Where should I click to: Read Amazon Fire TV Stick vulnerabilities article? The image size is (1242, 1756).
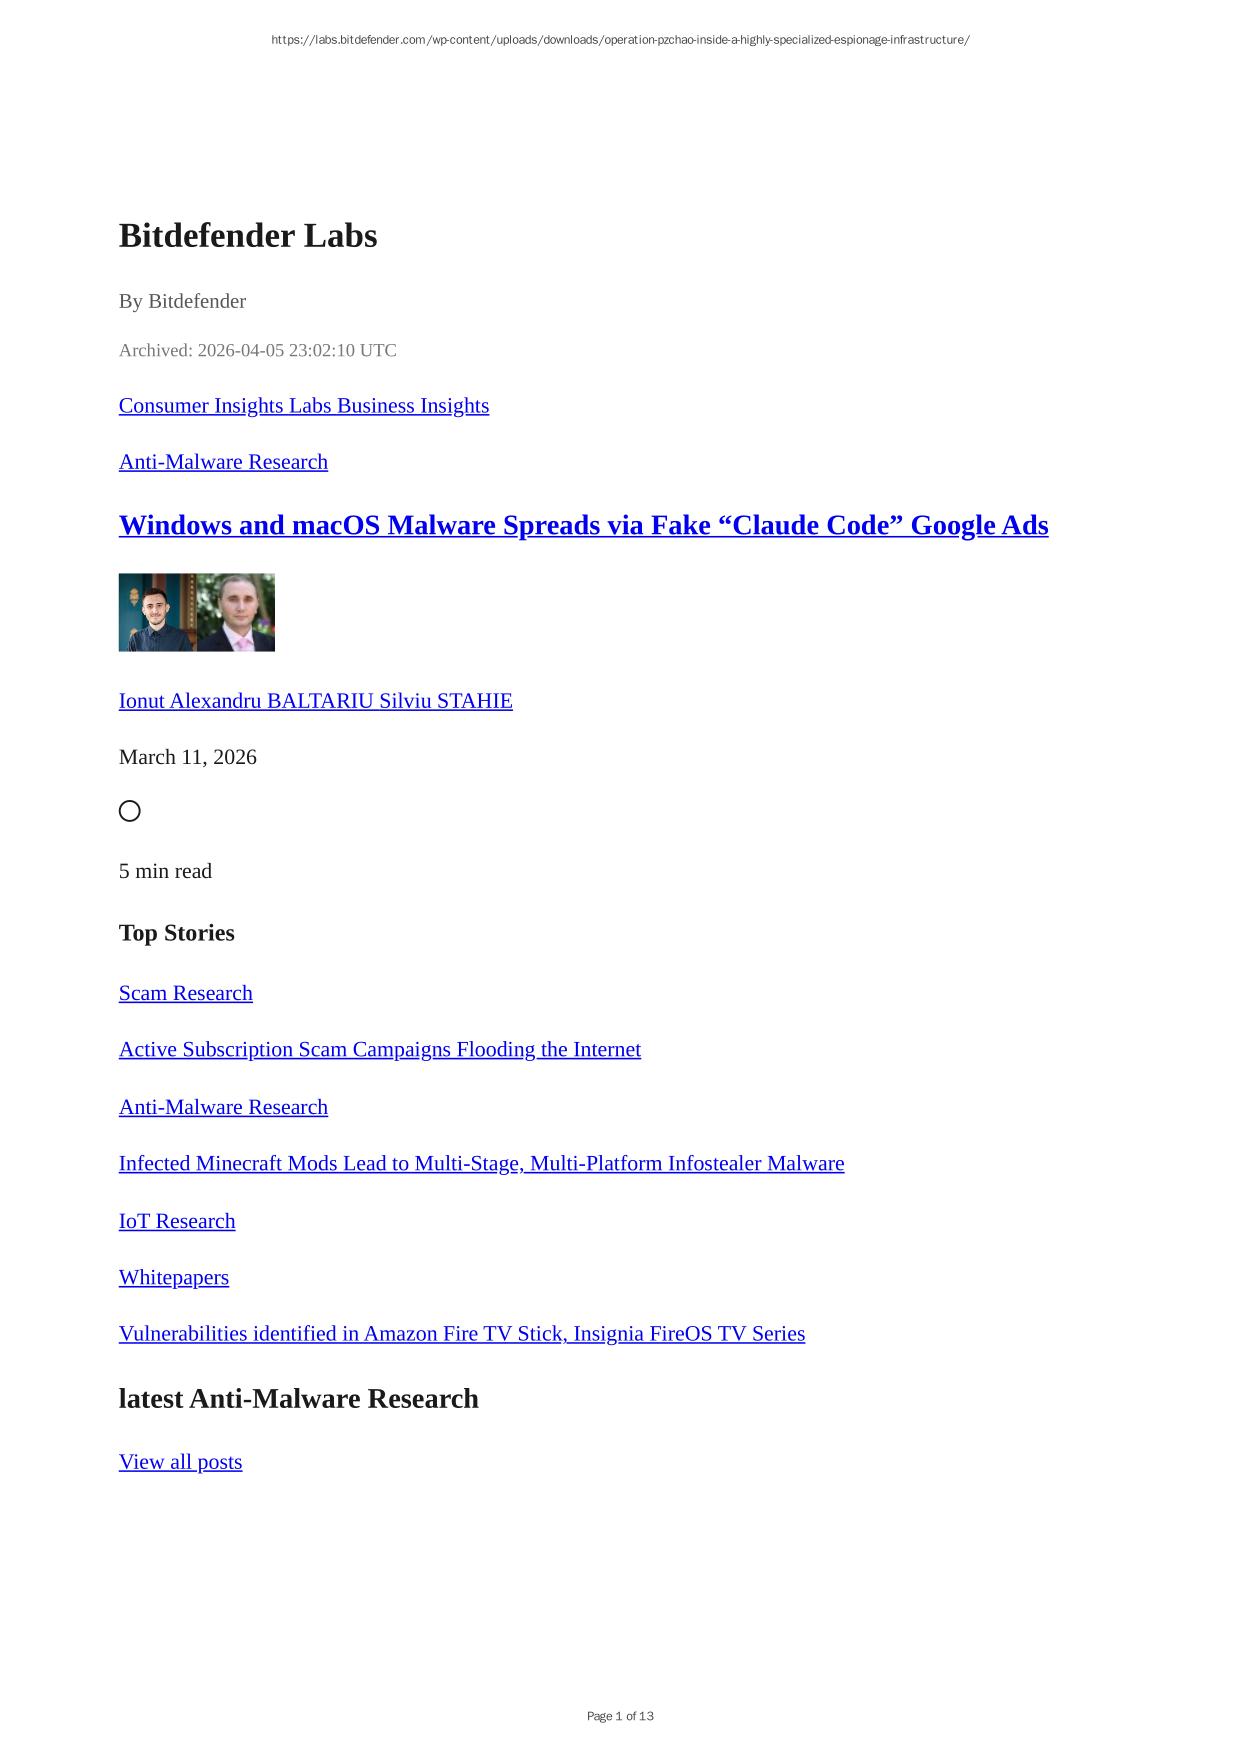tap(462, 1333)
